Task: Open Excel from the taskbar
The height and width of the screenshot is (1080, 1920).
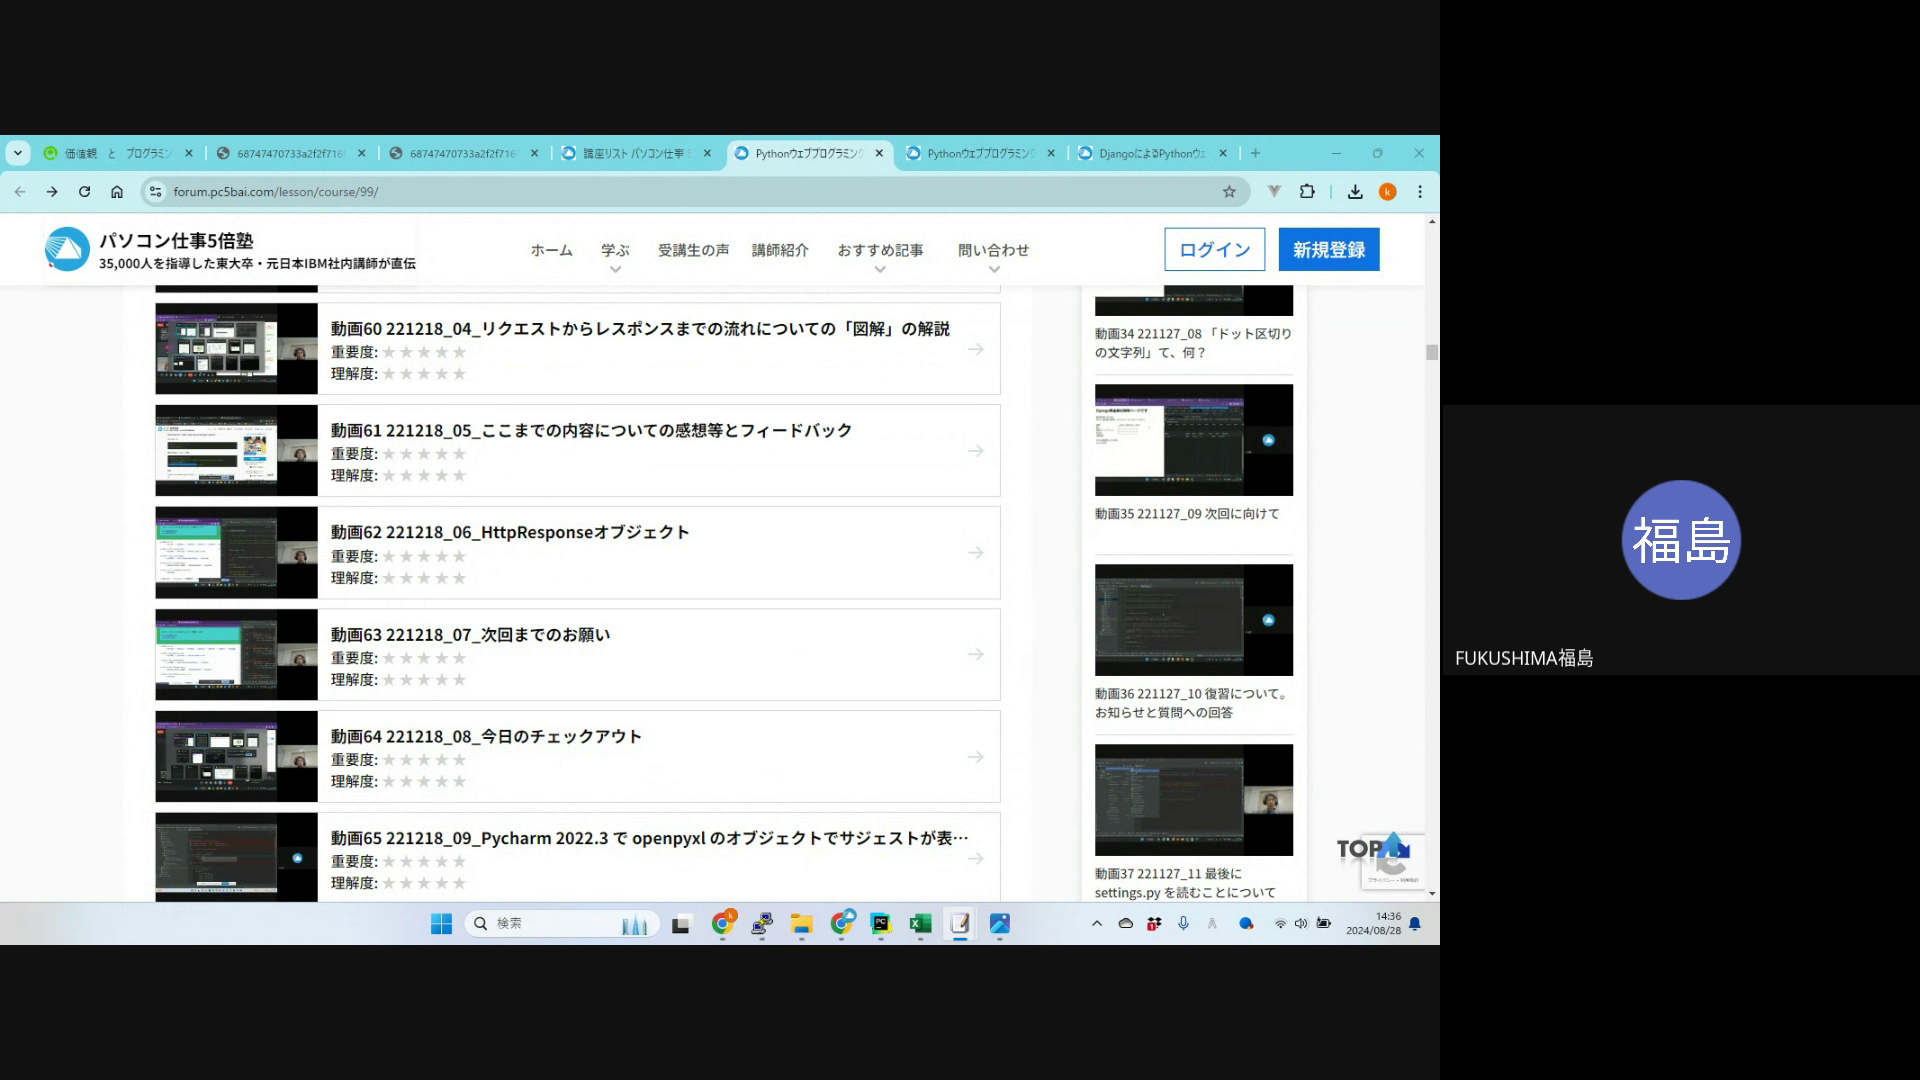Action: click(x=920, y=924)
